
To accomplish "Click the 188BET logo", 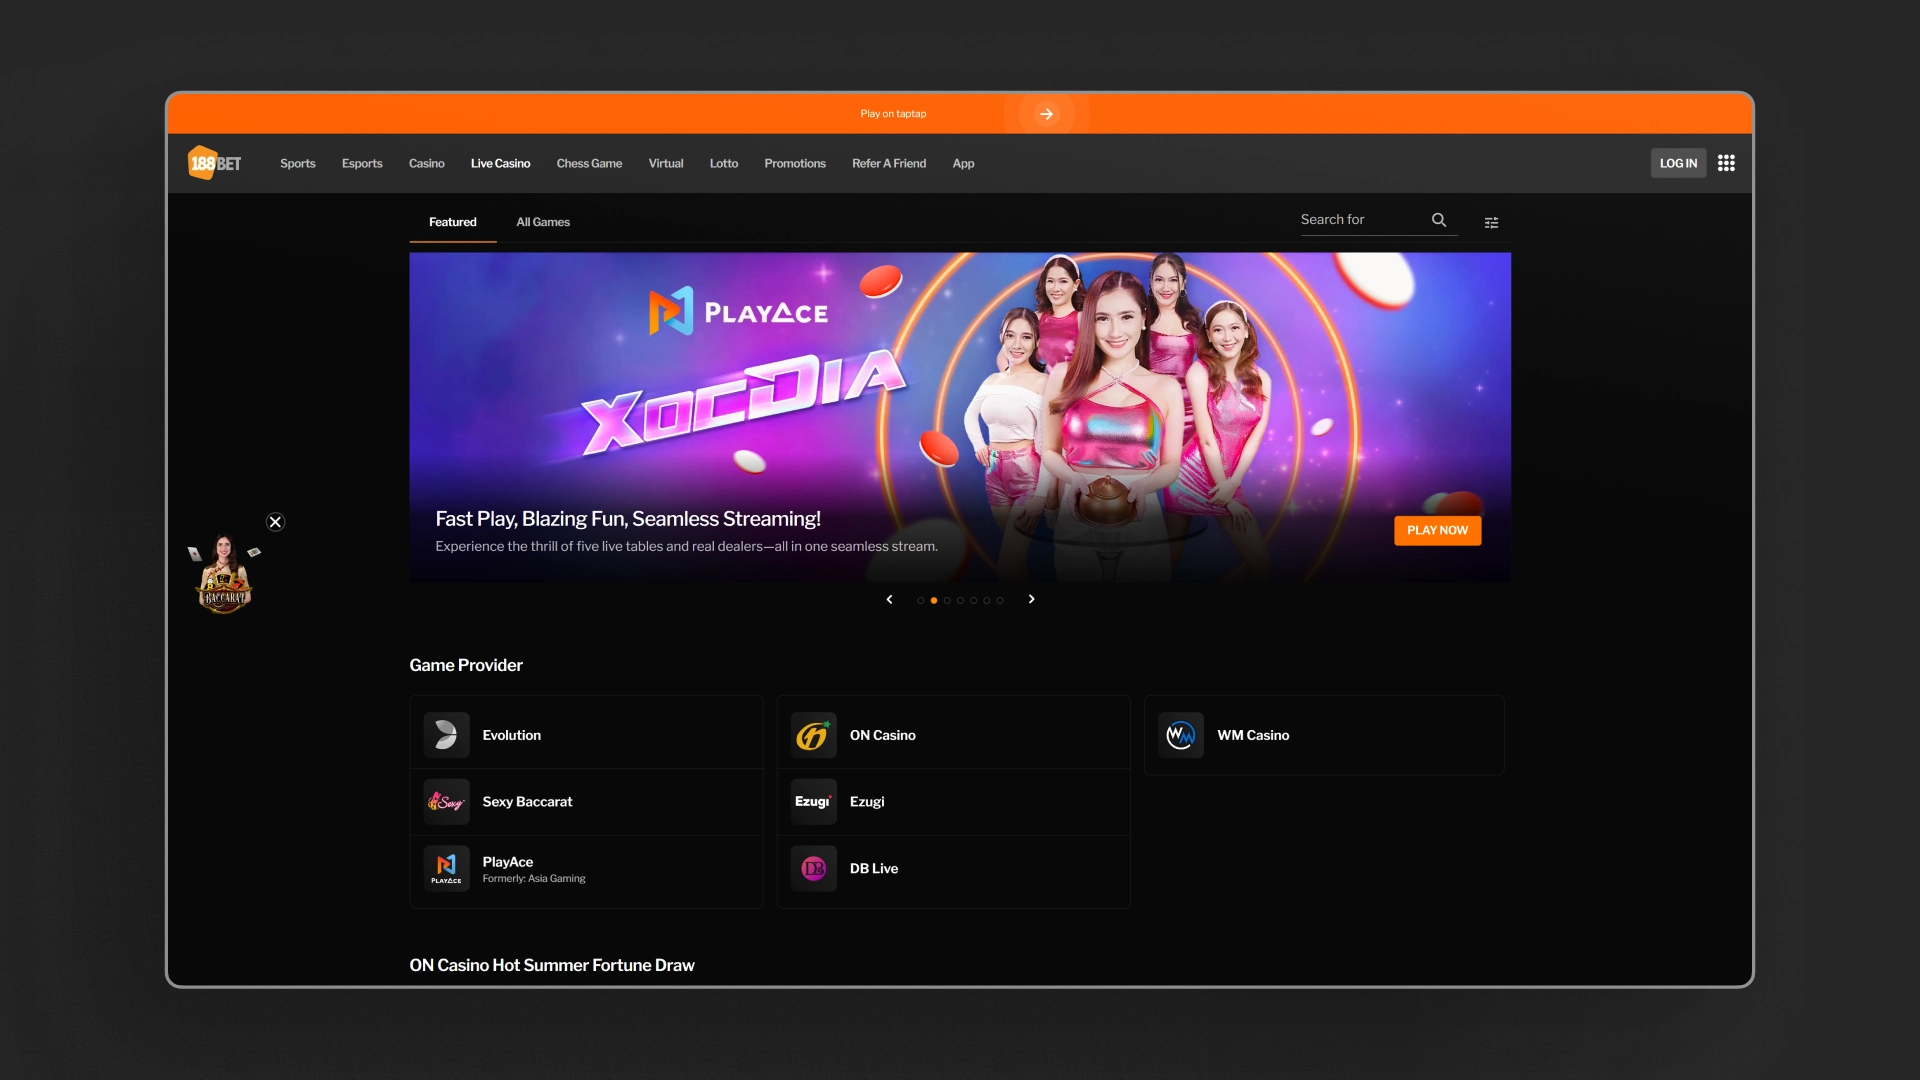I will (x=215, y=163).
